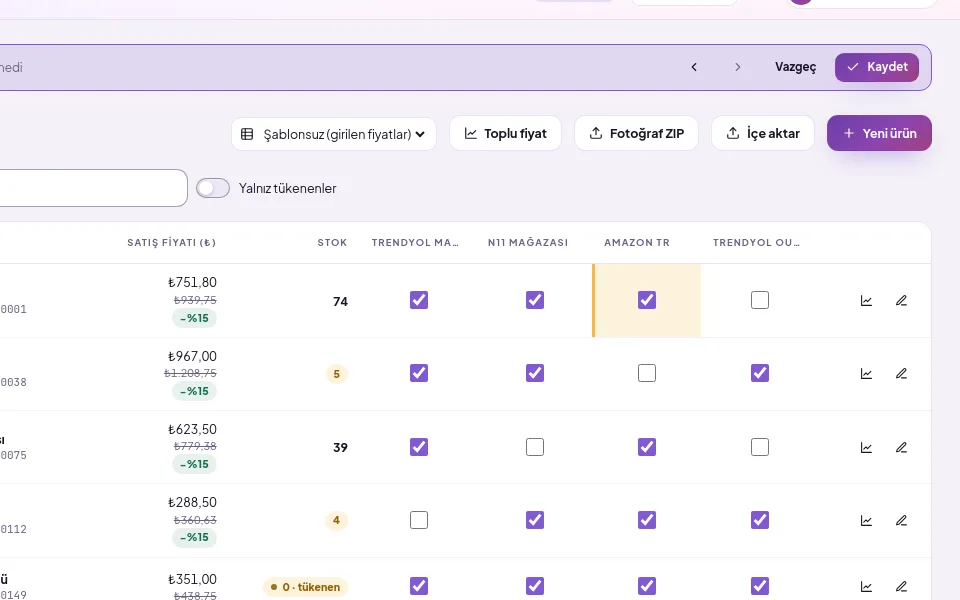Click the search input field

click(x=92, y=188)
